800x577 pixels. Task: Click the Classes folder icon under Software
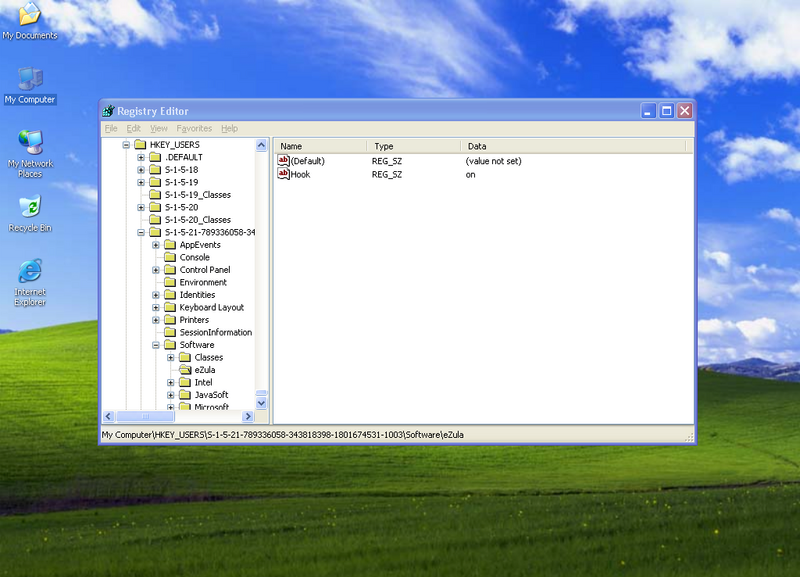185,357
